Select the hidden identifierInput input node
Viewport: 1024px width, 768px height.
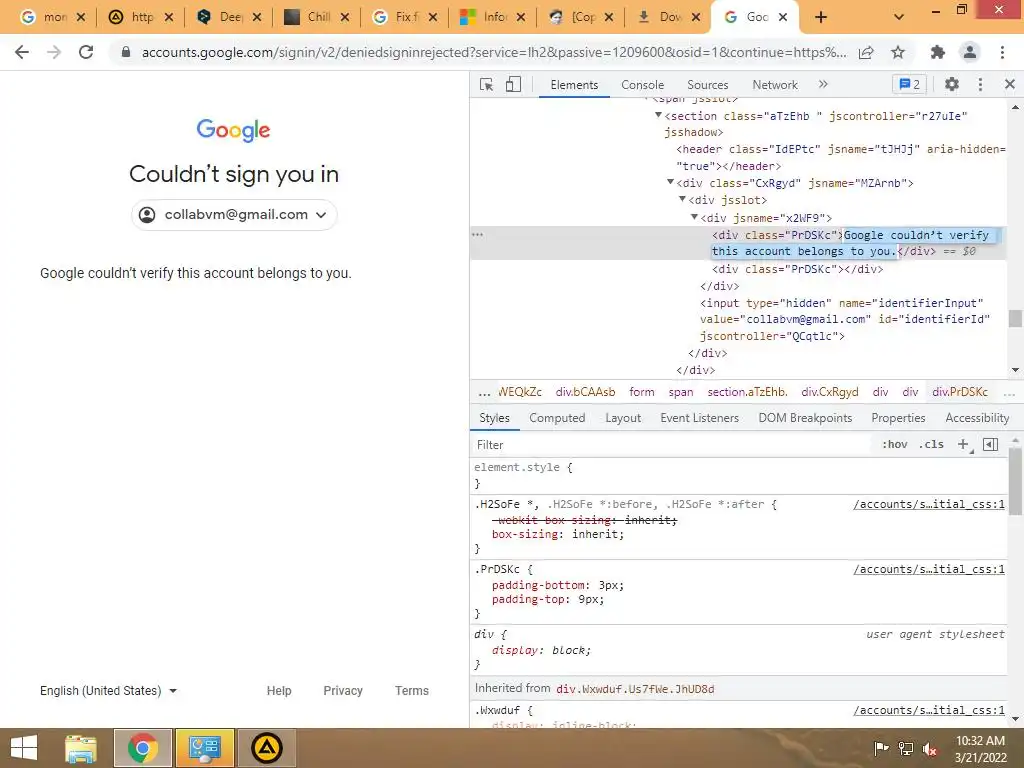(x=844, y=319)
